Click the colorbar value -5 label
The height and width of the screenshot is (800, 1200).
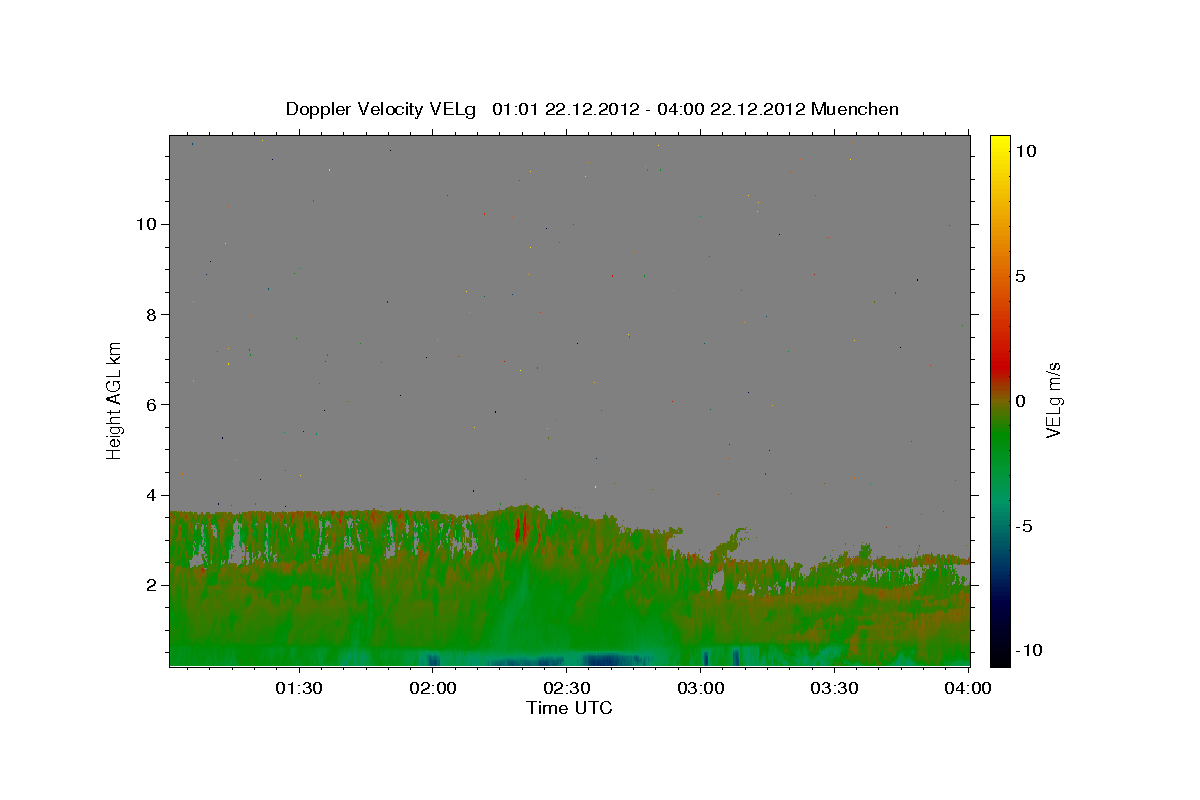(1024, 527)
